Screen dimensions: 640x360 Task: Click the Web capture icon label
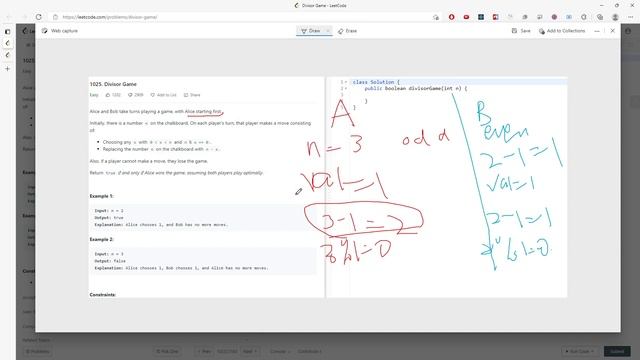click(60, 31)
